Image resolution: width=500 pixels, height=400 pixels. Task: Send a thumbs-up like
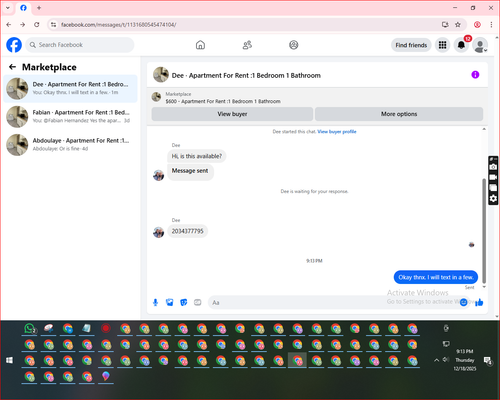[479, 302]
